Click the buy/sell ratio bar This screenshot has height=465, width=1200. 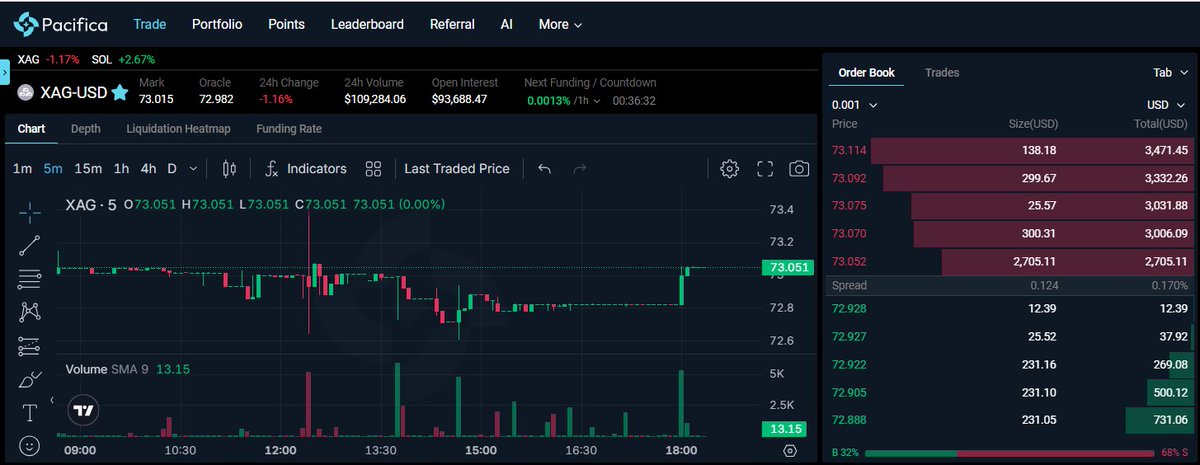[1009, 453]
